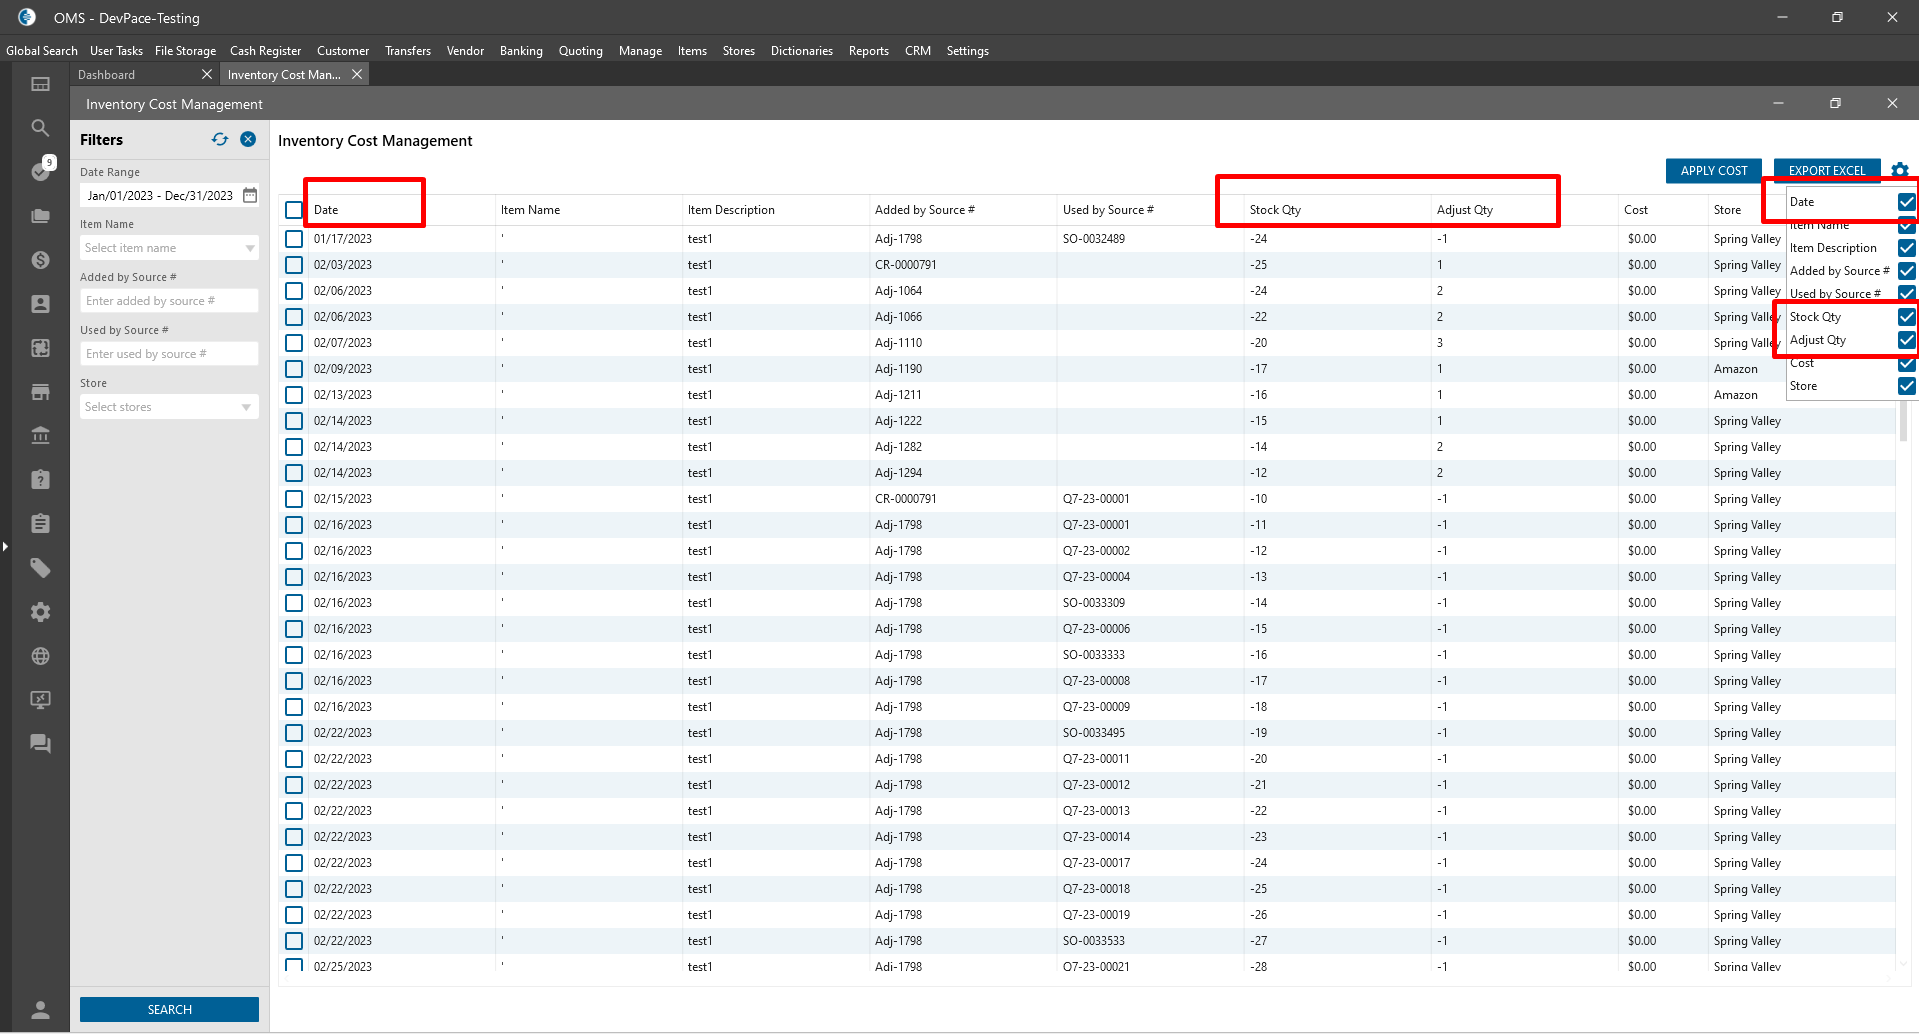This screenshot has width=1919, height=1034.
Task: Click the search magnifier icon in sidebar
Action: 40,128
